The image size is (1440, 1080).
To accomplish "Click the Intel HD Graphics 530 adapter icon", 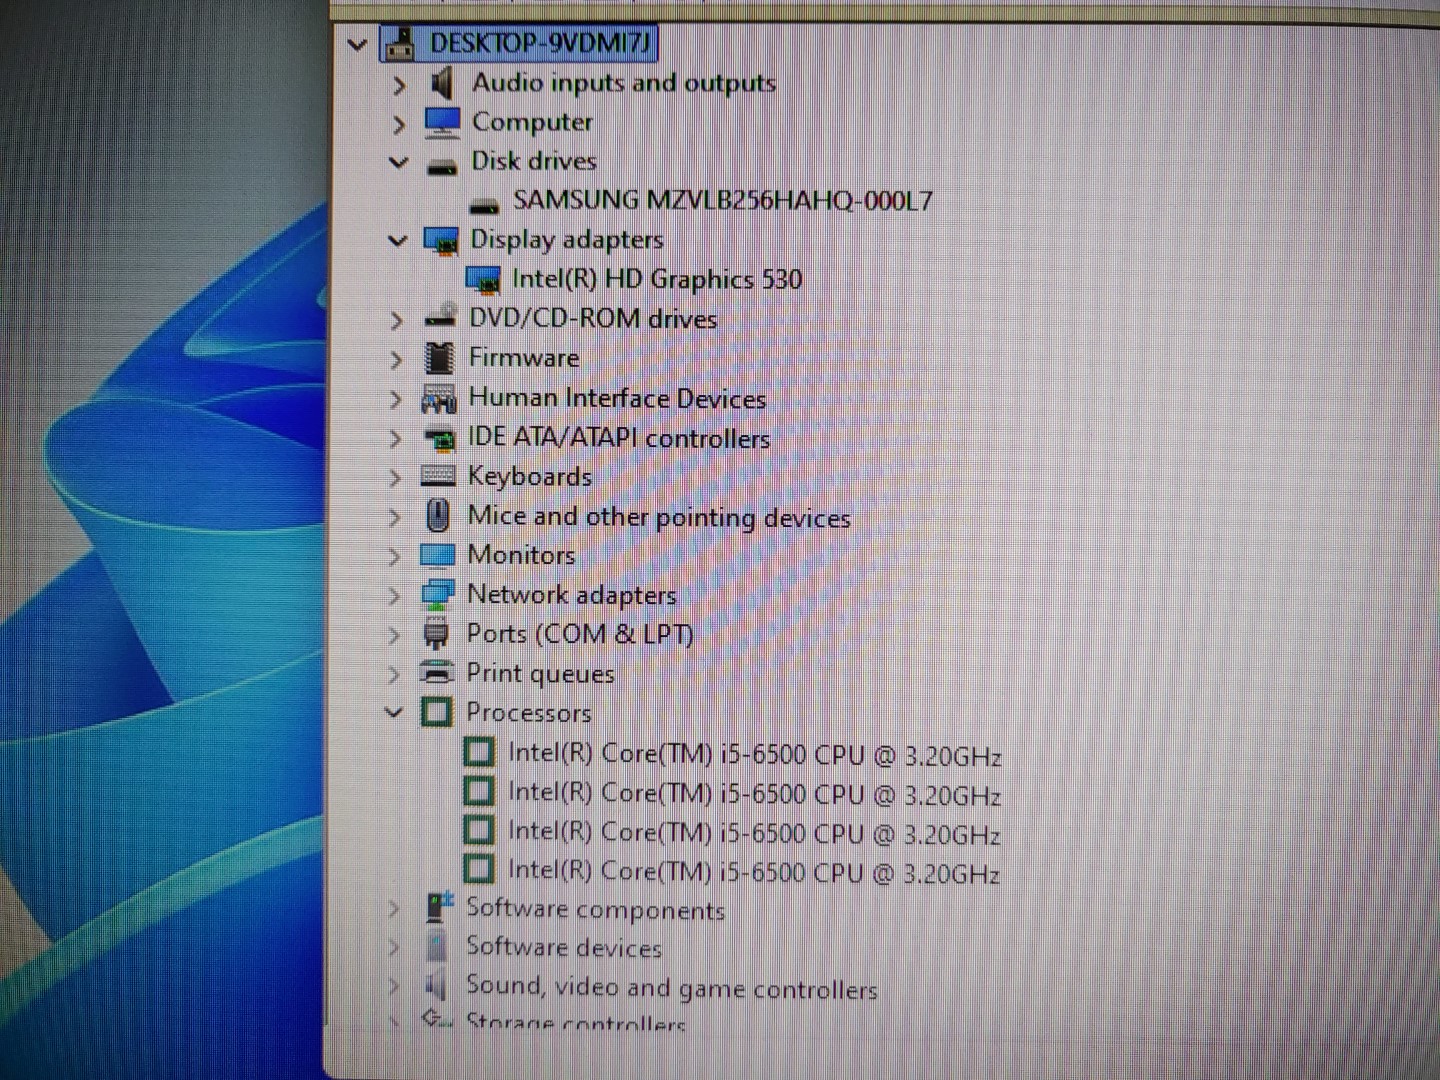I will [483, 280].
